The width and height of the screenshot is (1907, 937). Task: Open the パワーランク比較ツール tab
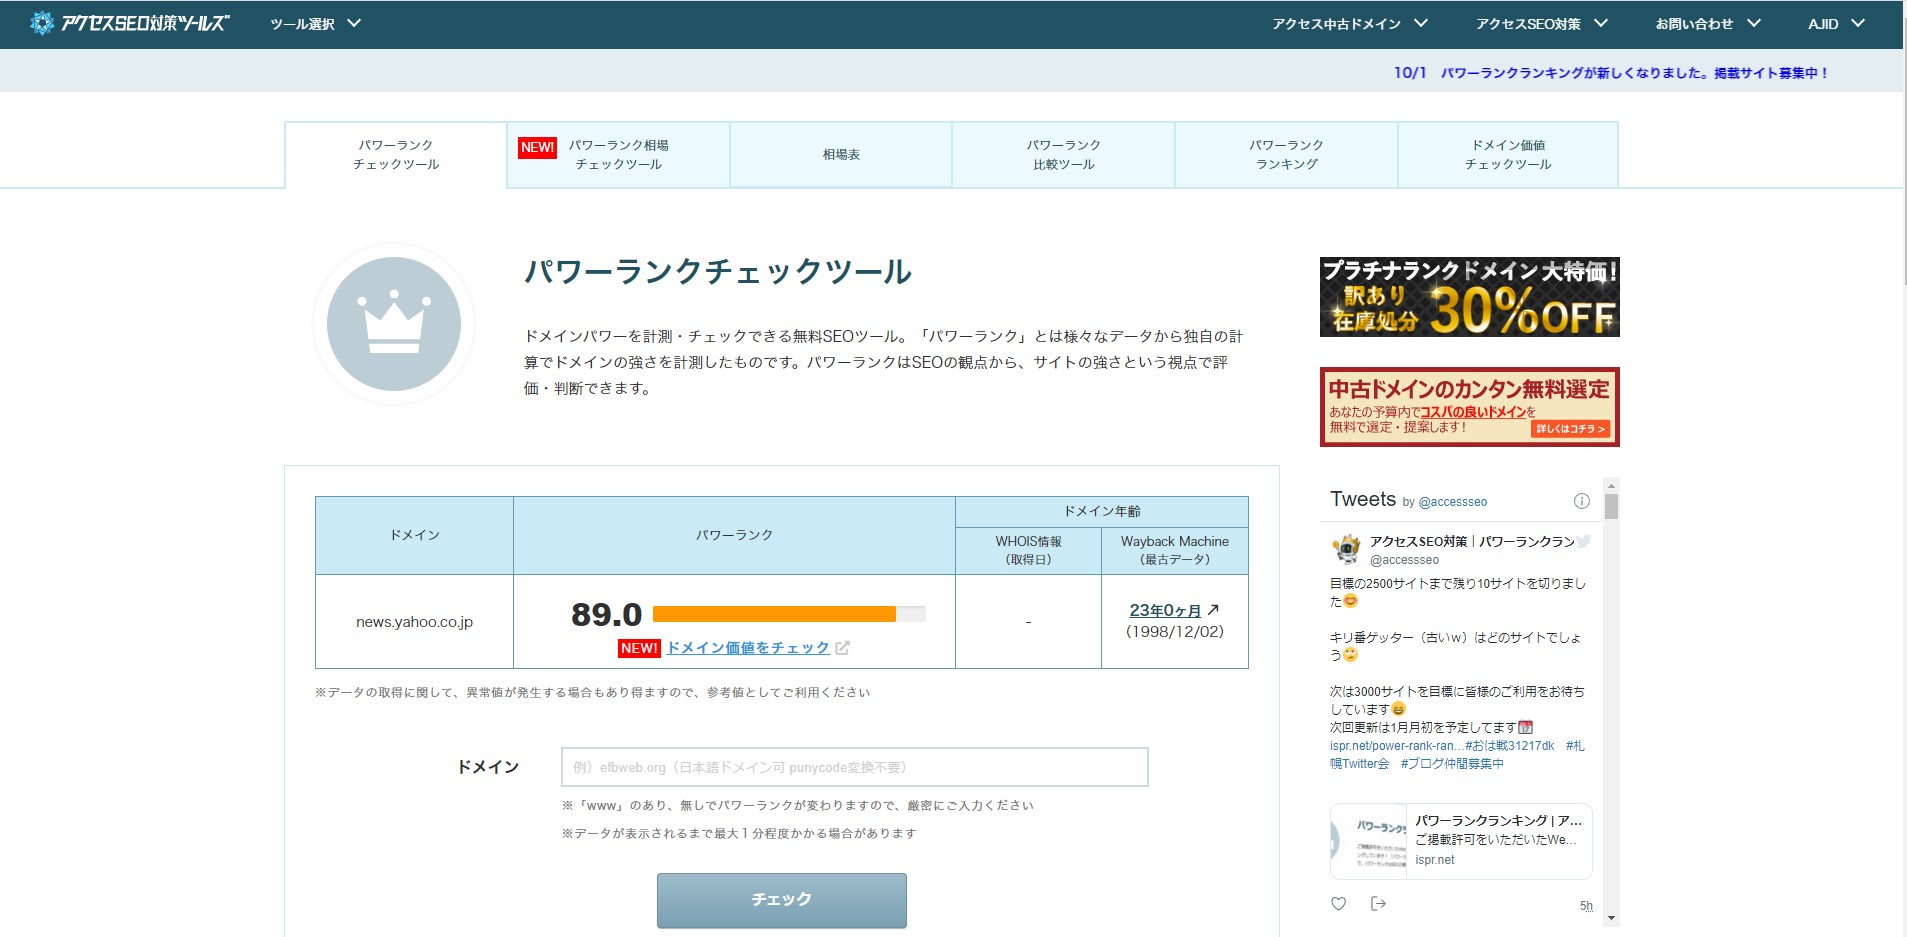pyautogui.click(x=1063, y=155)
